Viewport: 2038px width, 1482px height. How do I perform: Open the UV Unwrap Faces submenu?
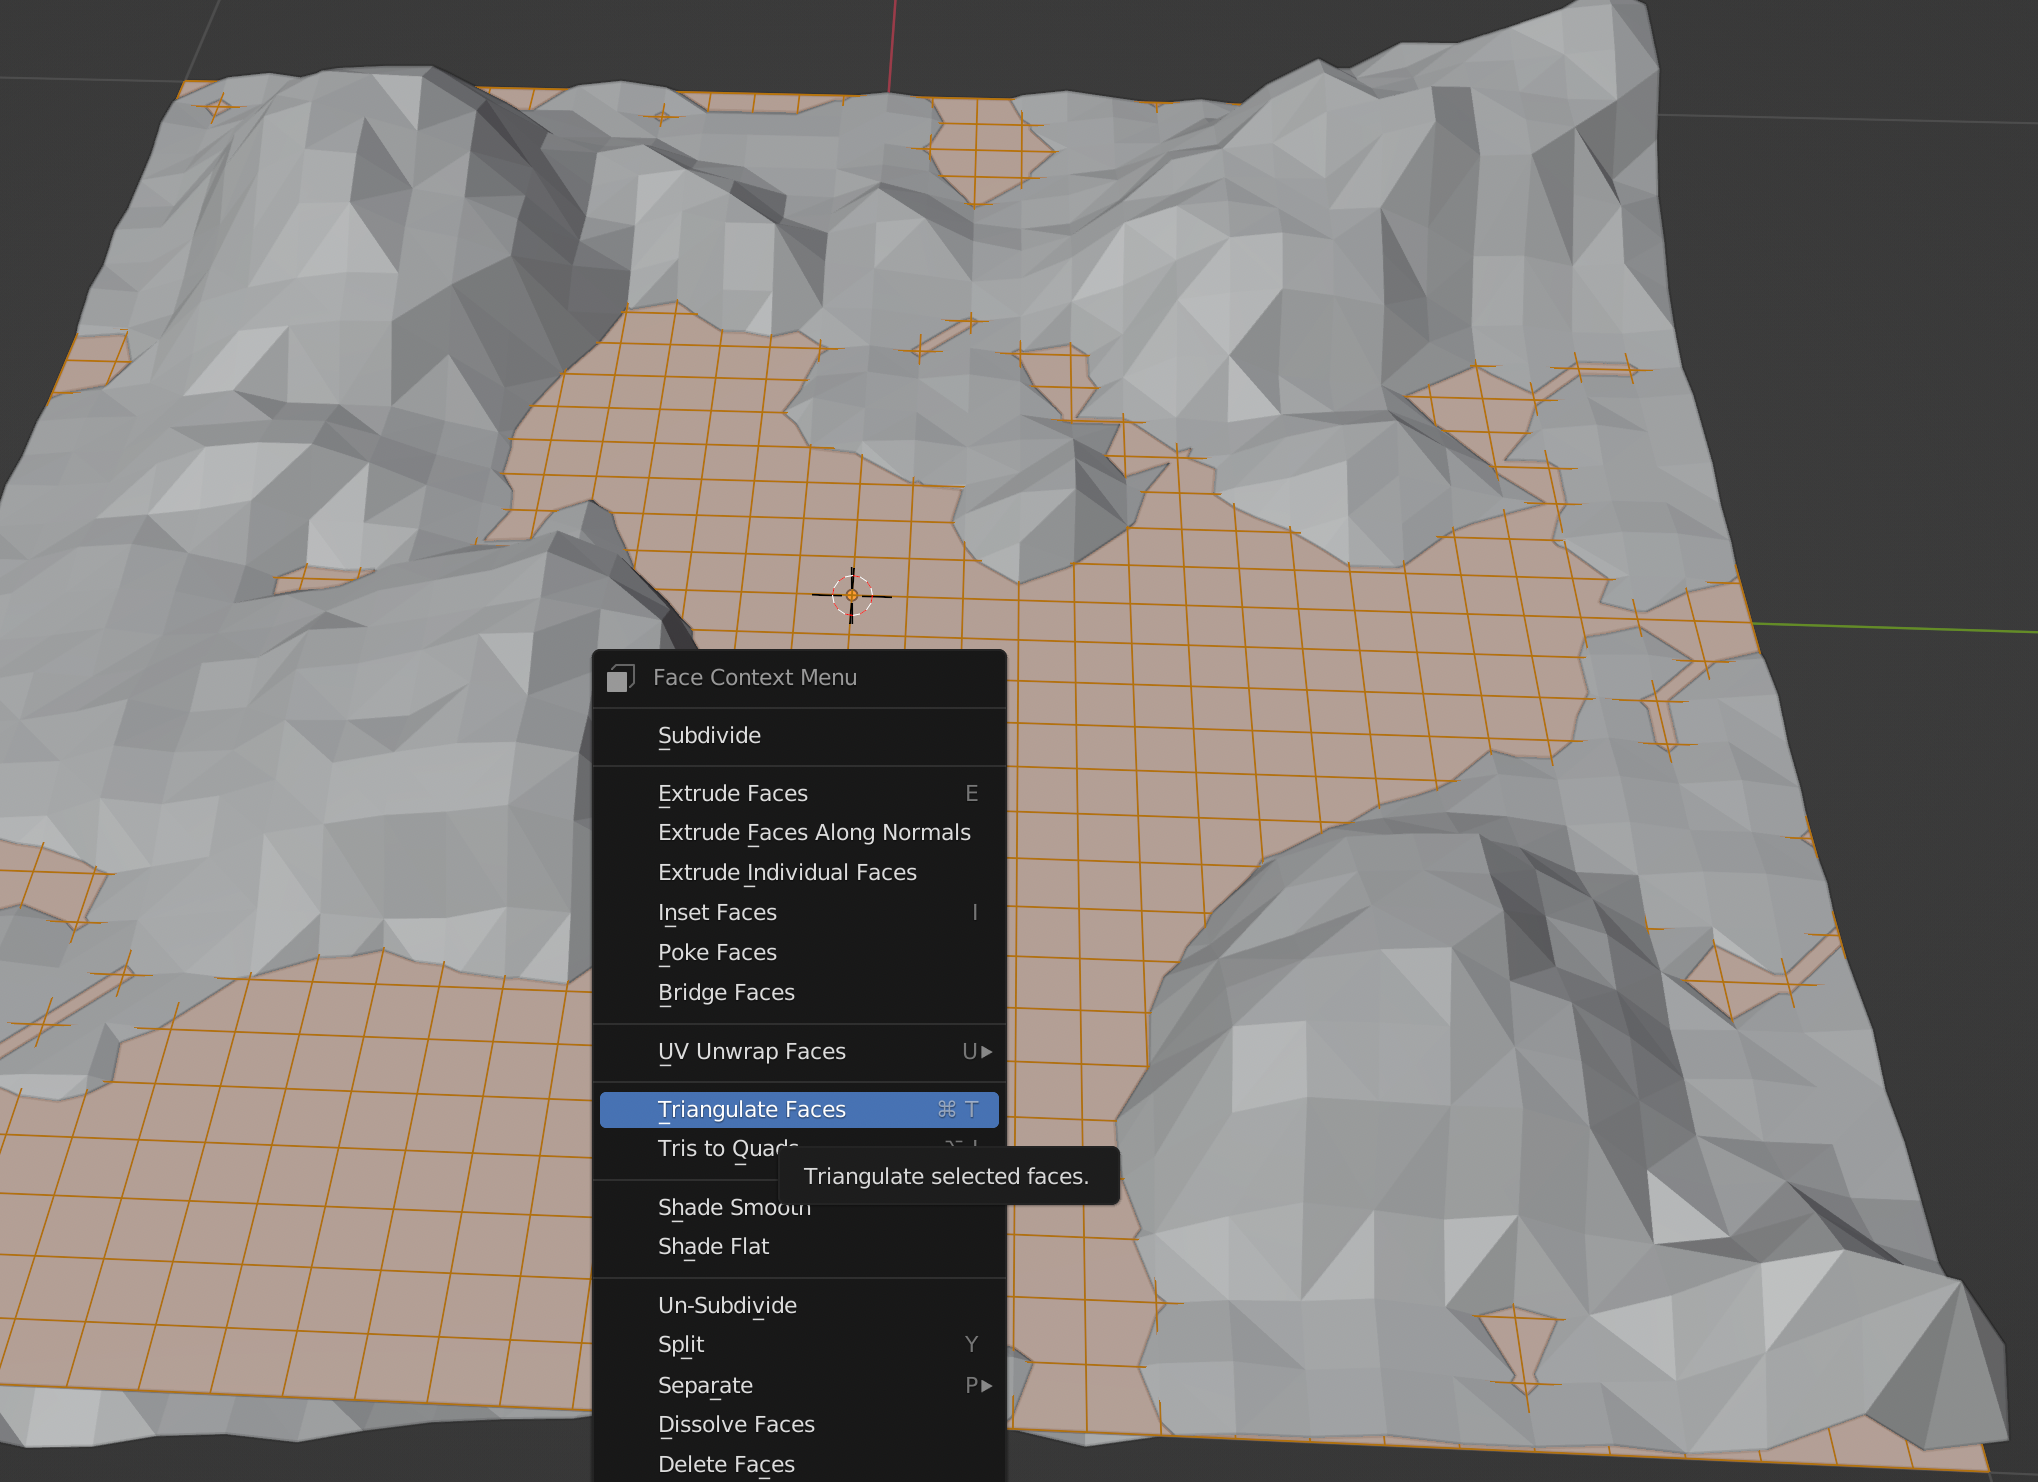click(x=752, y=1052)
